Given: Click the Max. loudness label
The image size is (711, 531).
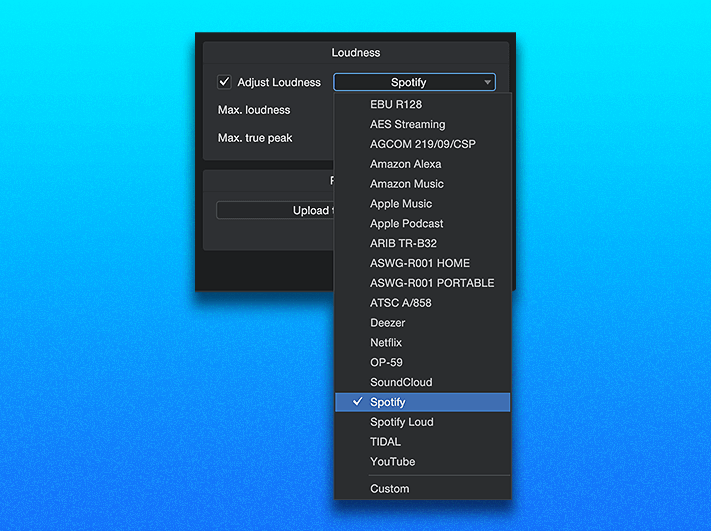Looking at the screenshot, I should [254, 110].
